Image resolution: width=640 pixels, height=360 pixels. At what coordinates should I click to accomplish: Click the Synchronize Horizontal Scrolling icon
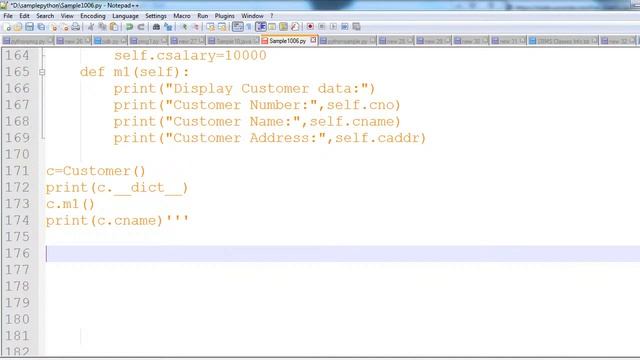[x=222, y=27]
